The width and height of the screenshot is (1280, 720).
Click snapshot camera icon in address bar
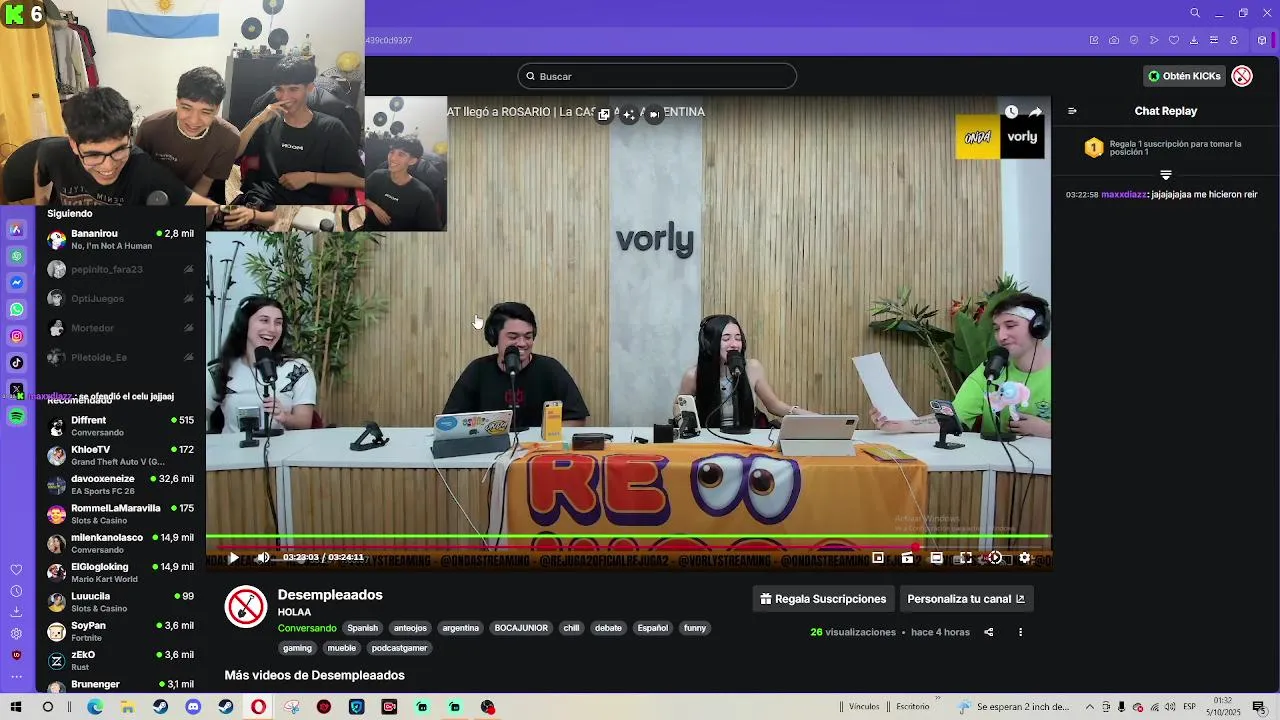click(1114, 40)
